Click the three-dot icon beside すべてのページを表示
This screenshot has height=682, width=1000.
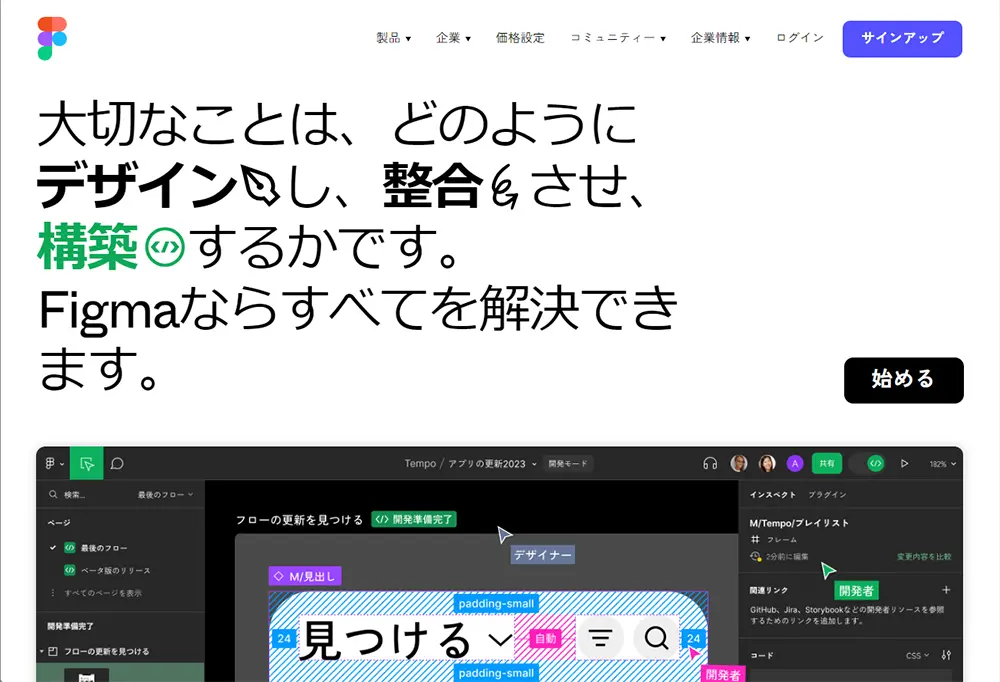(x=52, y=593)
